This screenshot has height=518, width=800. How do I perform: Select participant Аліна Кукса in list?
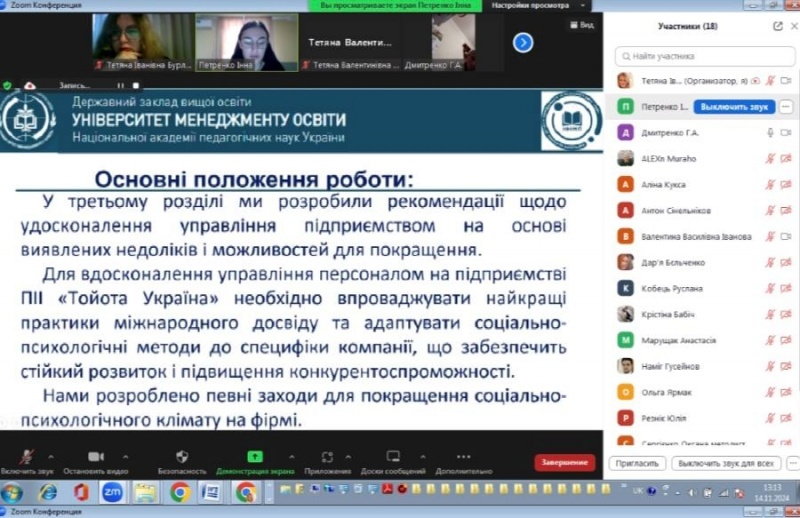(x=702, y=184)
